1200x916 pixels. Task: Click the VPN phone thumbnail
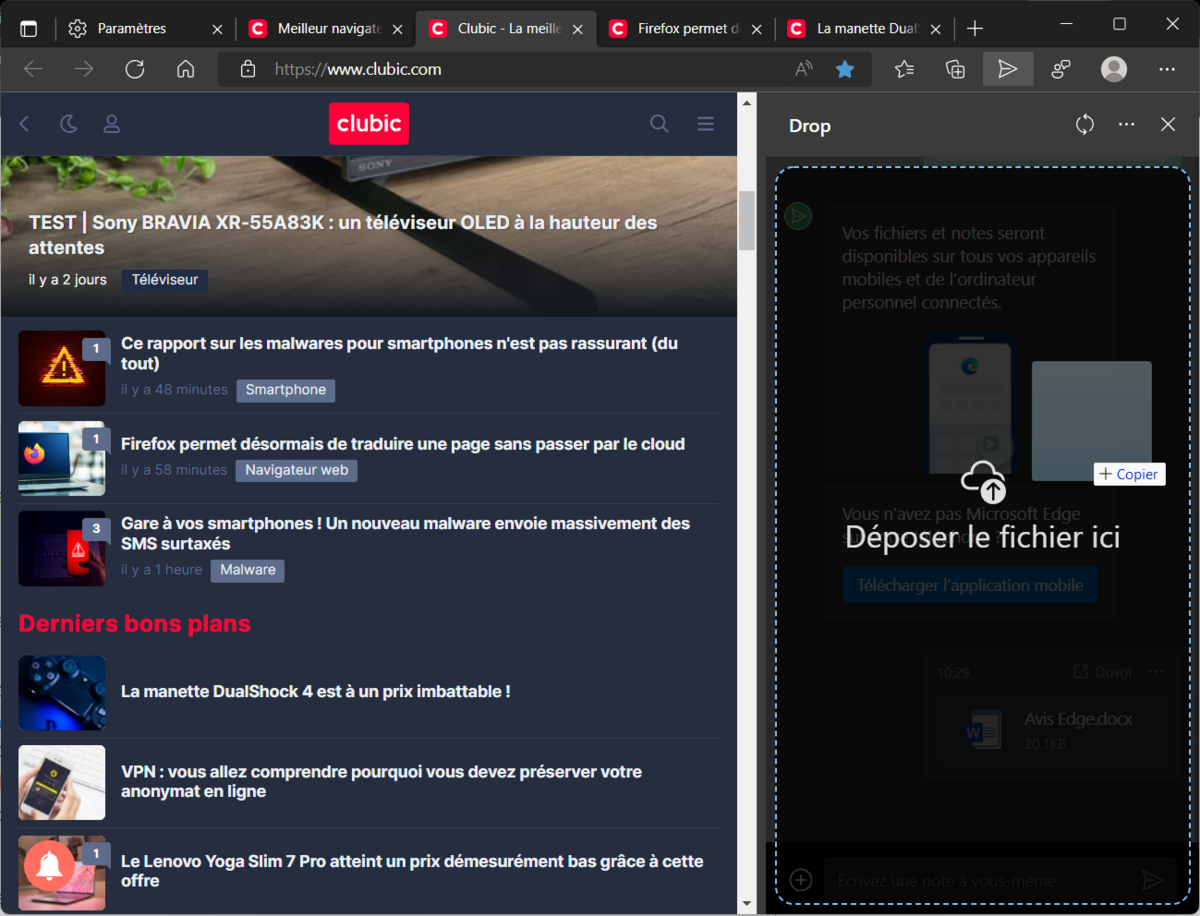[62, 782]
